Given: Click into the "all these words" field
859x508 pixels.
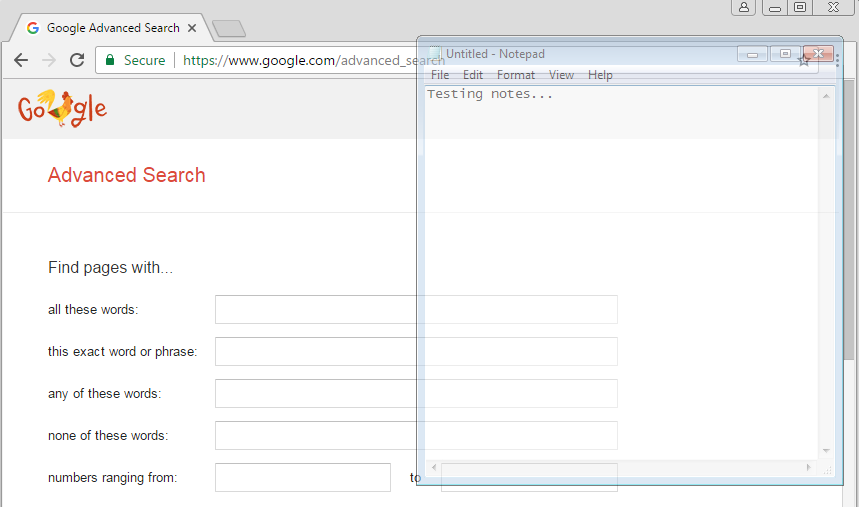Looking at the screenshot, I should click(315, 310).
